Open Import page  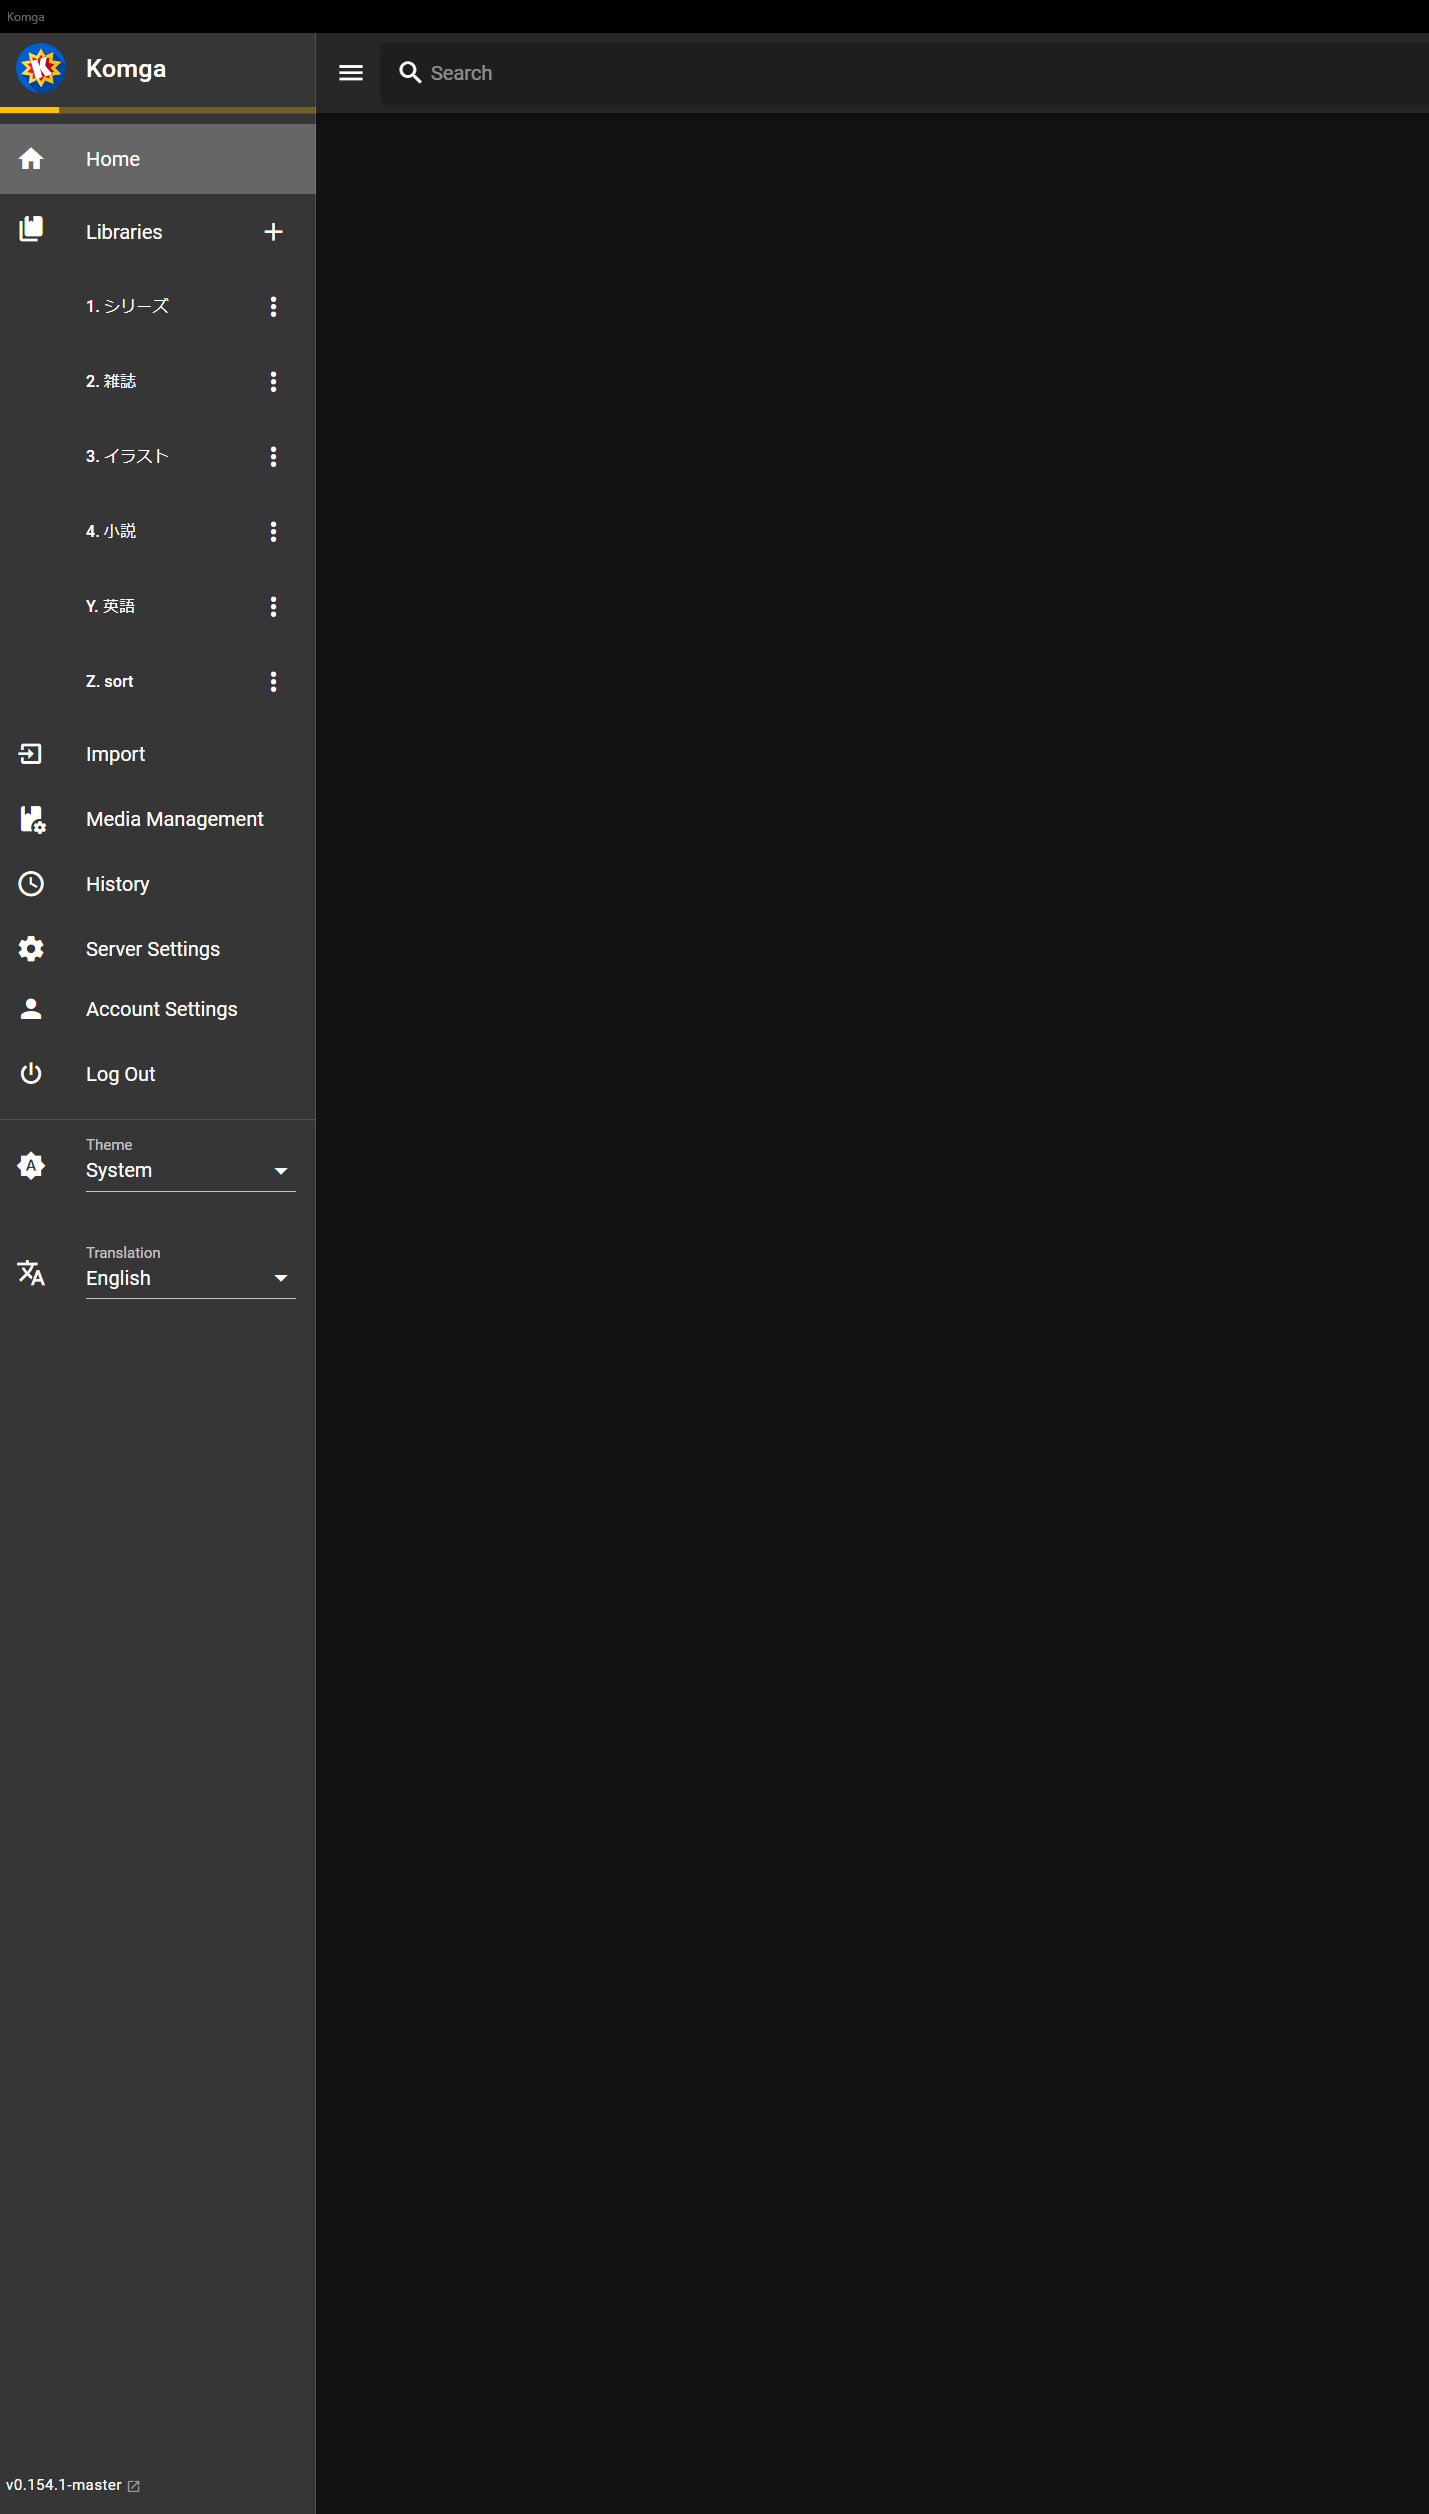(x=158, y=754)
